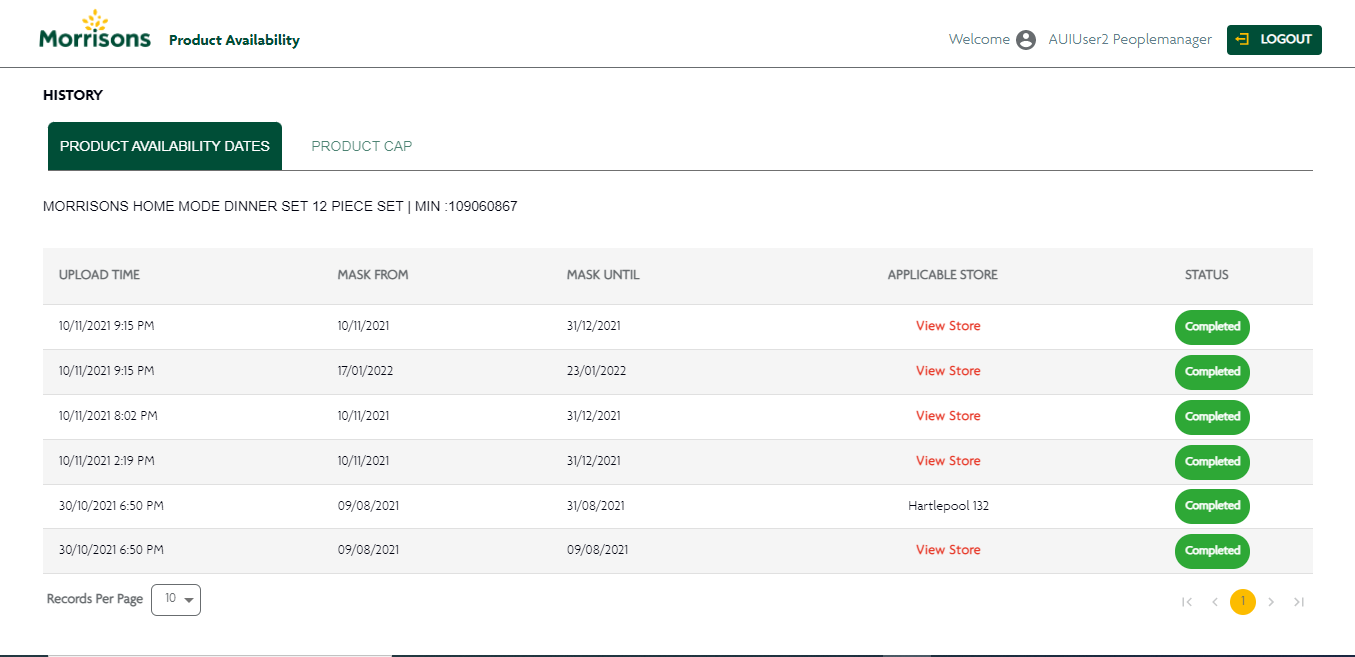Click Completed status for 2:19 PM row

(x=1212, y=462)
